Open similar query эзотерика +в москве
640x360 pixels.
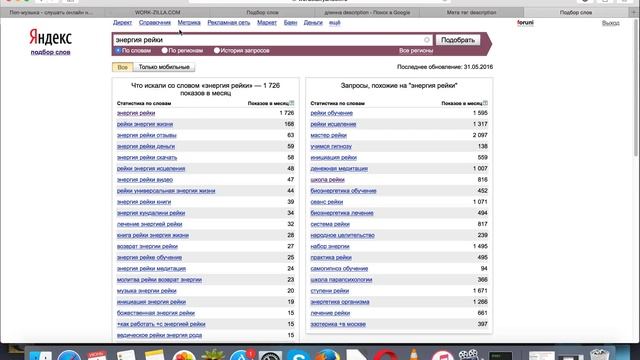(x=338, y=324)
